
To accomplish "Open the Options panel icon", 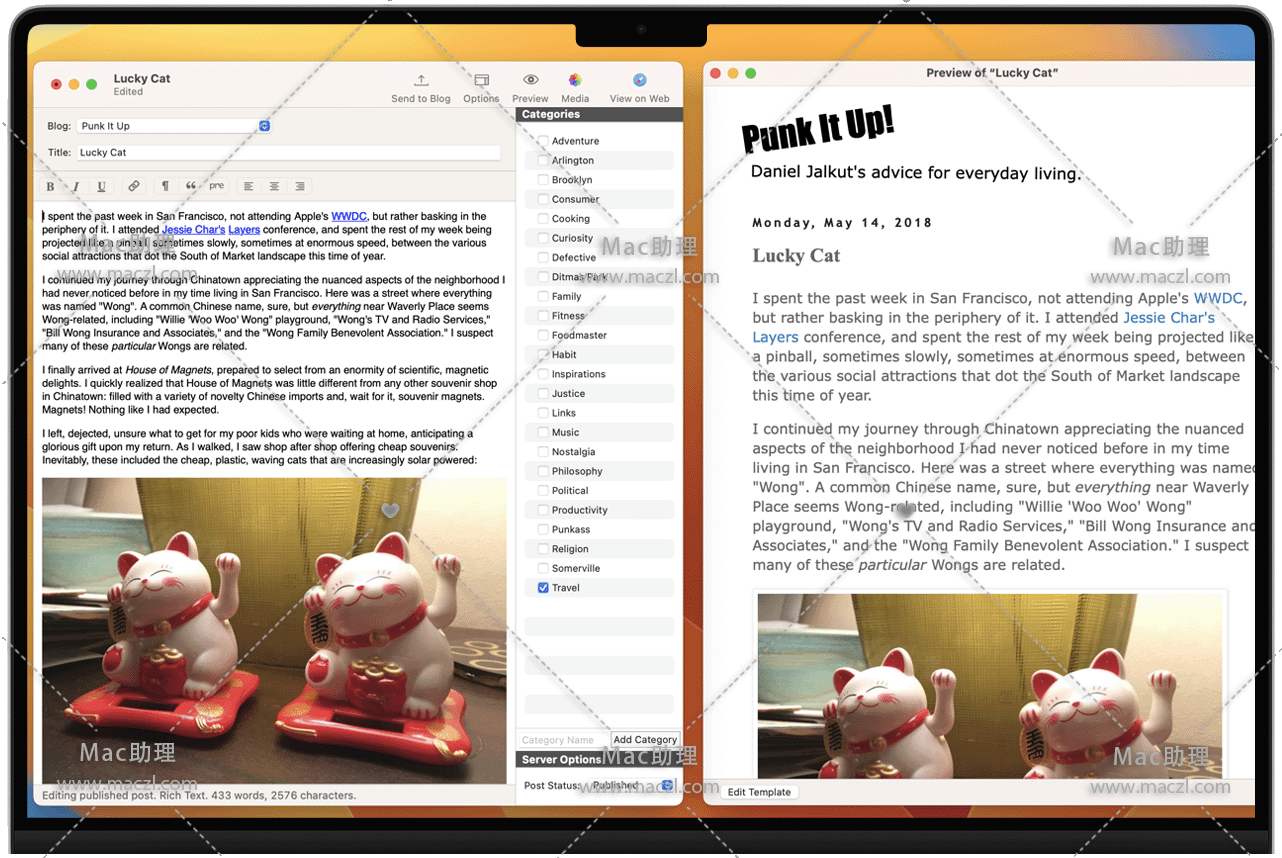I will click(481, 81).
